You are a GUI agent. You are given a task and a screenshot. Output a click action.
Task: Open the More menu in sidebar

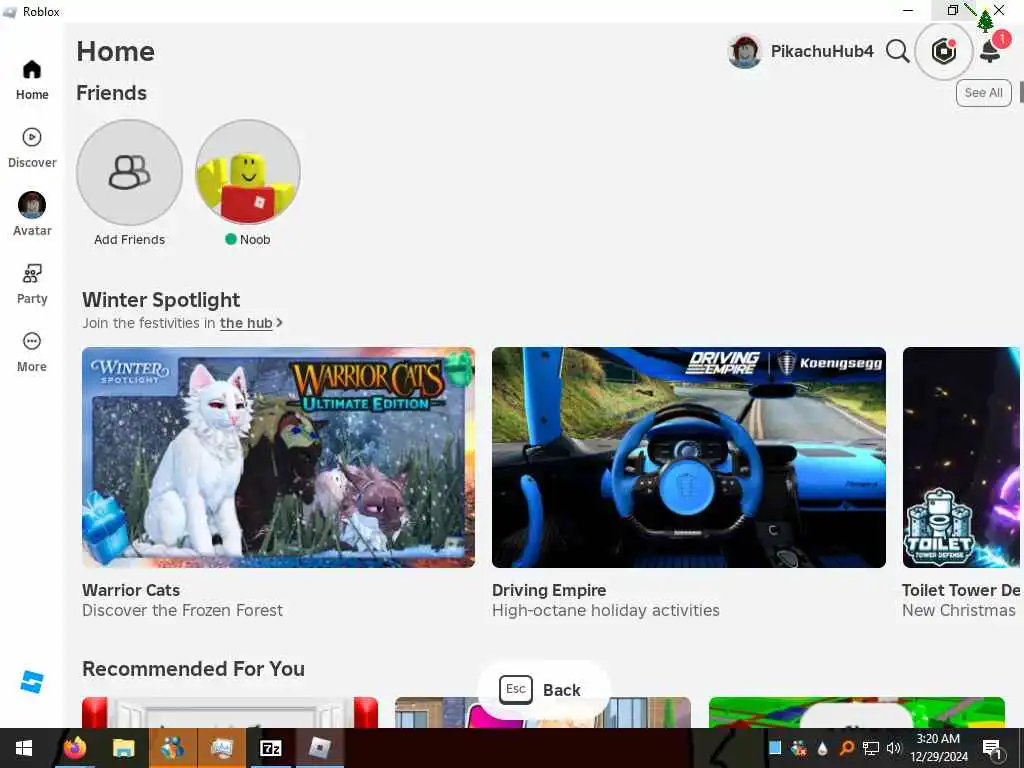tap(32, 353)
